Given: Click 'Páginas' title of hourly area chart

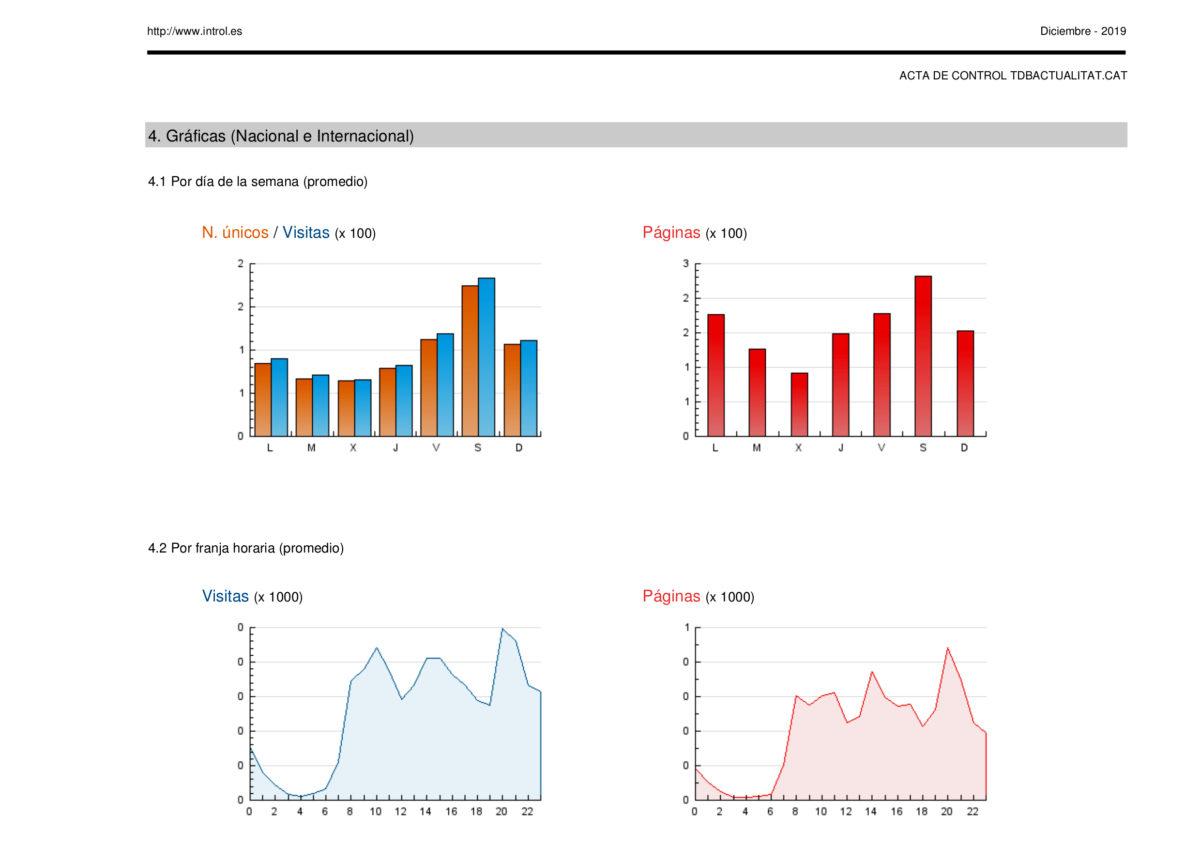Looking at the screenshot, I should click(x=671, y=596).
